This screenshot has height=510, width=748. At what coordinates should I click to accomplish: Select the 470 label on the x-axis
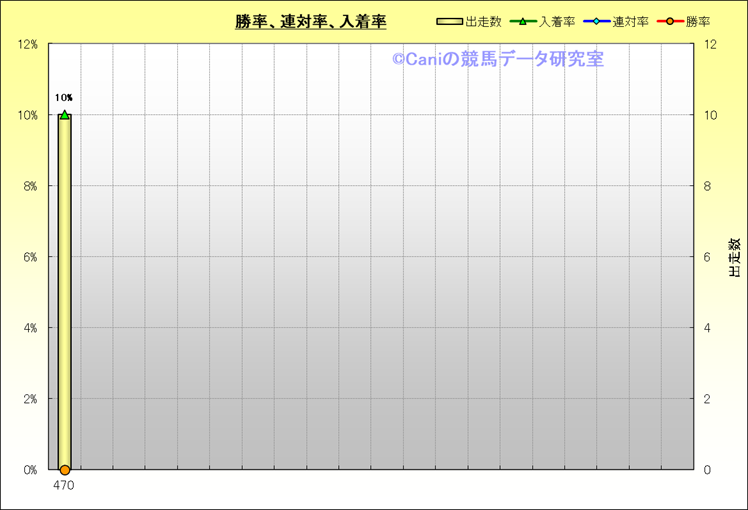pos(64,485)
